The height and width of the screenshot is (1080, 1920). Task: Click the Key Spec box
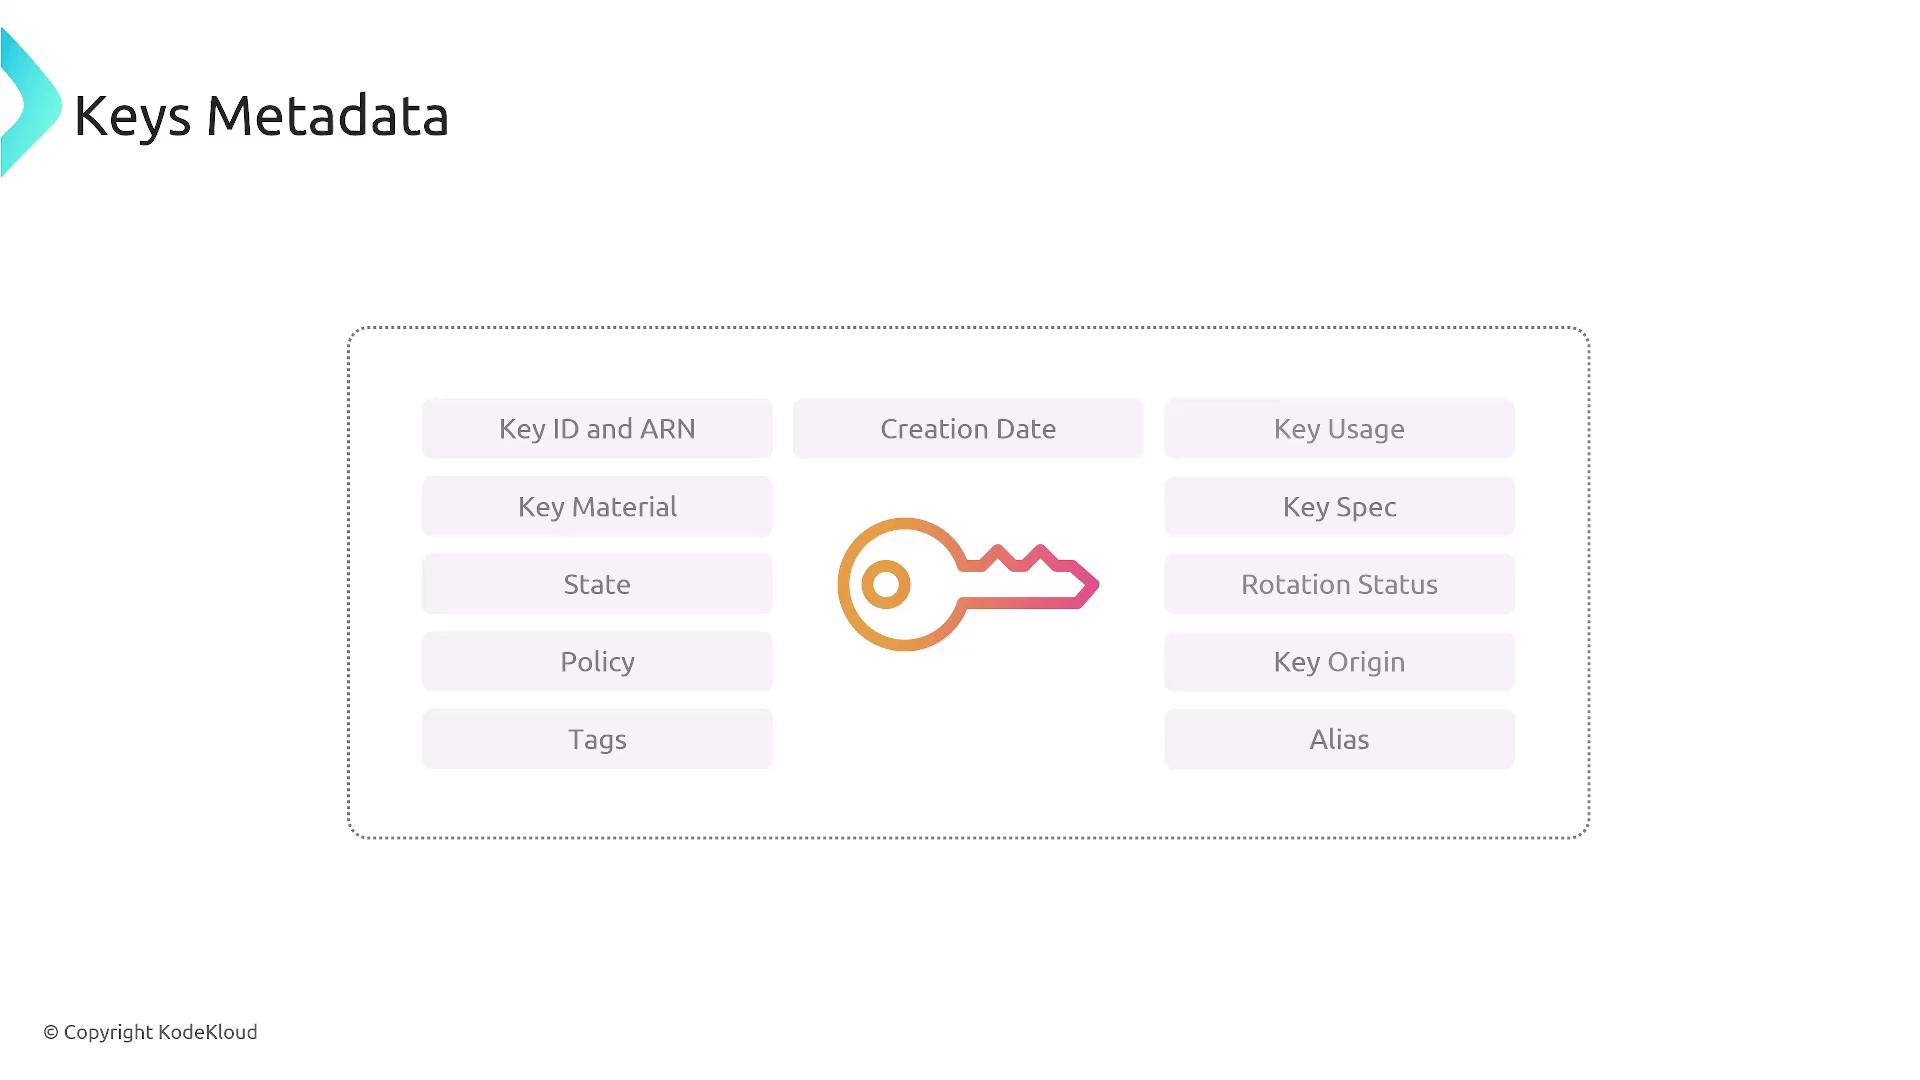(x=1339, y=507)
